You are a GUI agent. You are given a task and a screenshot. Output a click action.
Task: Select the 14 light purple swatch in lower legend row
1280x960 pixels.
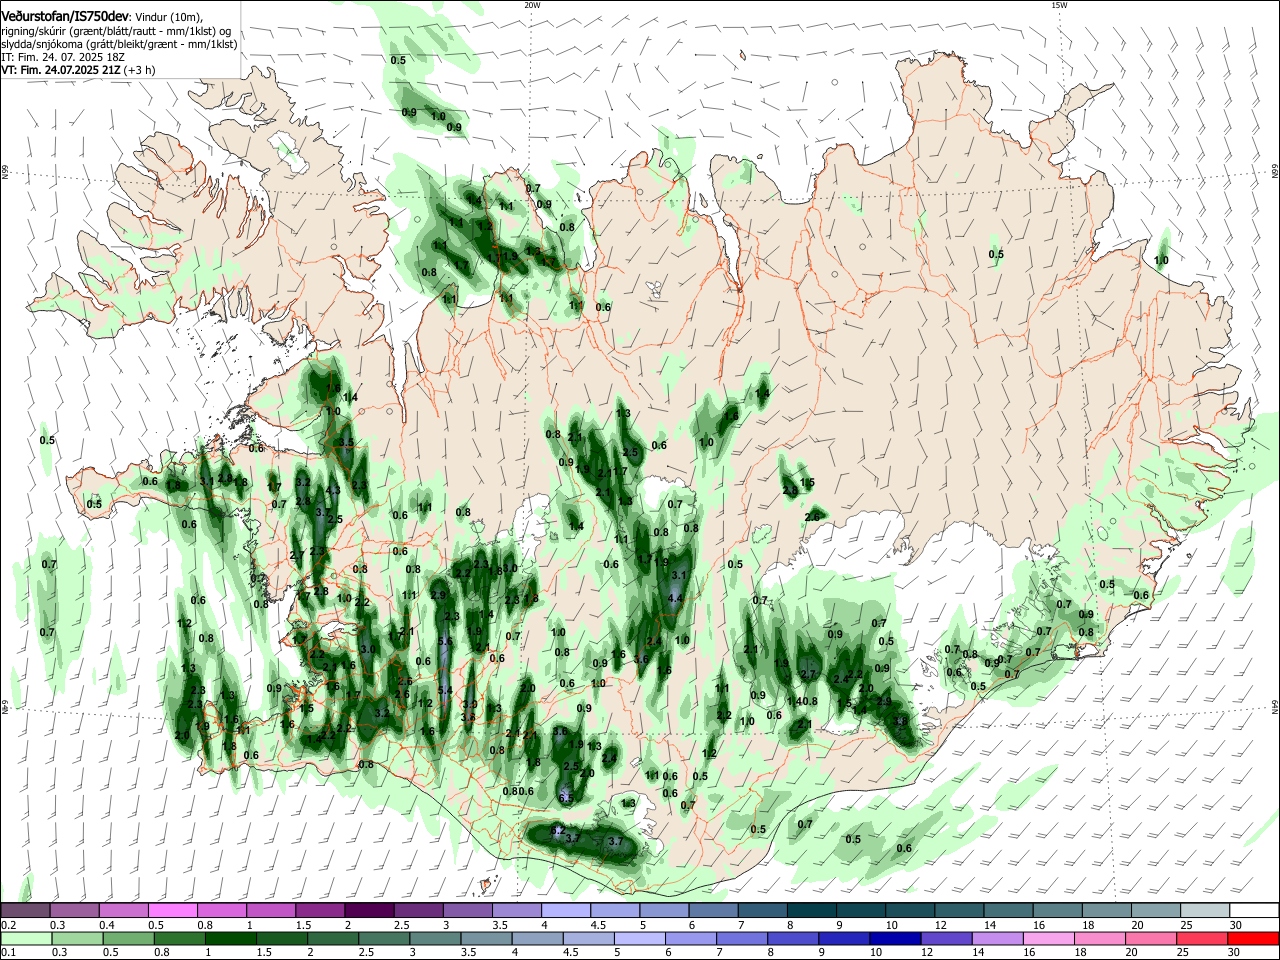[x=996, y=938]
